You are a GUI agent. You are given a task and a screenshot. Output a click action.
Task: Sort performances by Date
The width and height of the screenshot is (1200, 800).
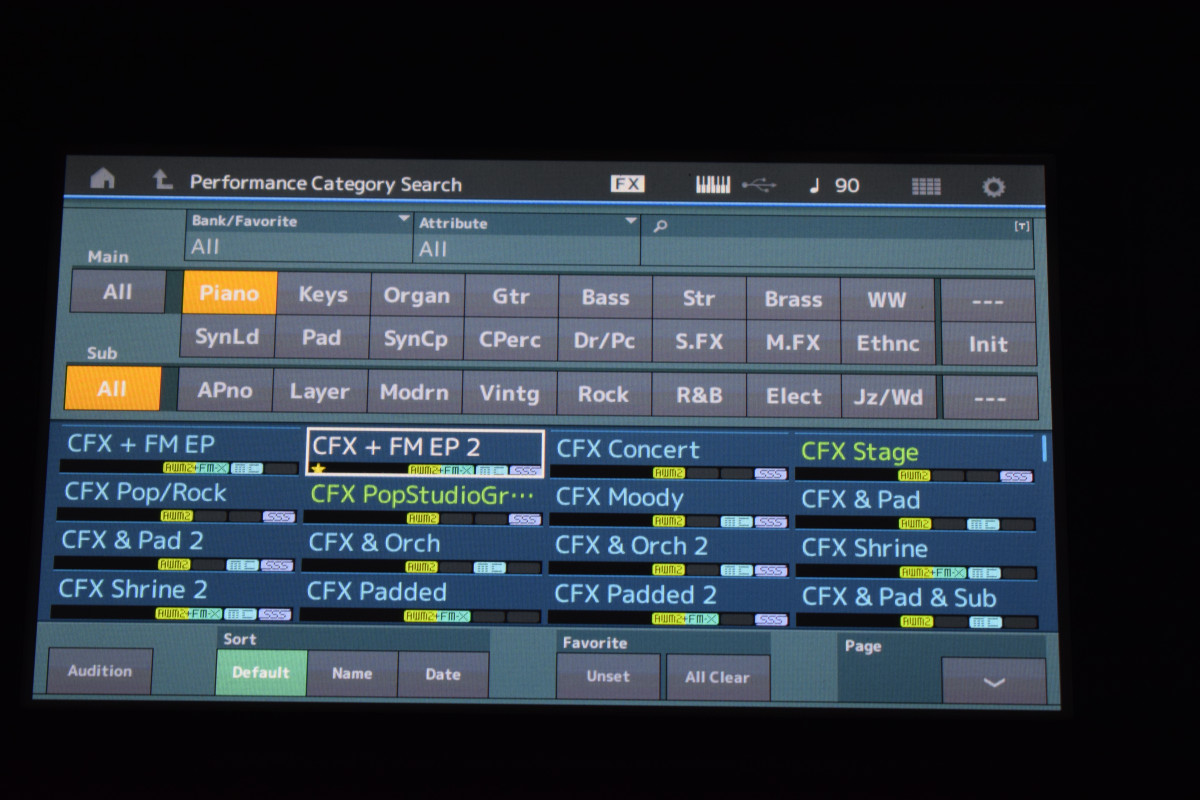point(443,674)
